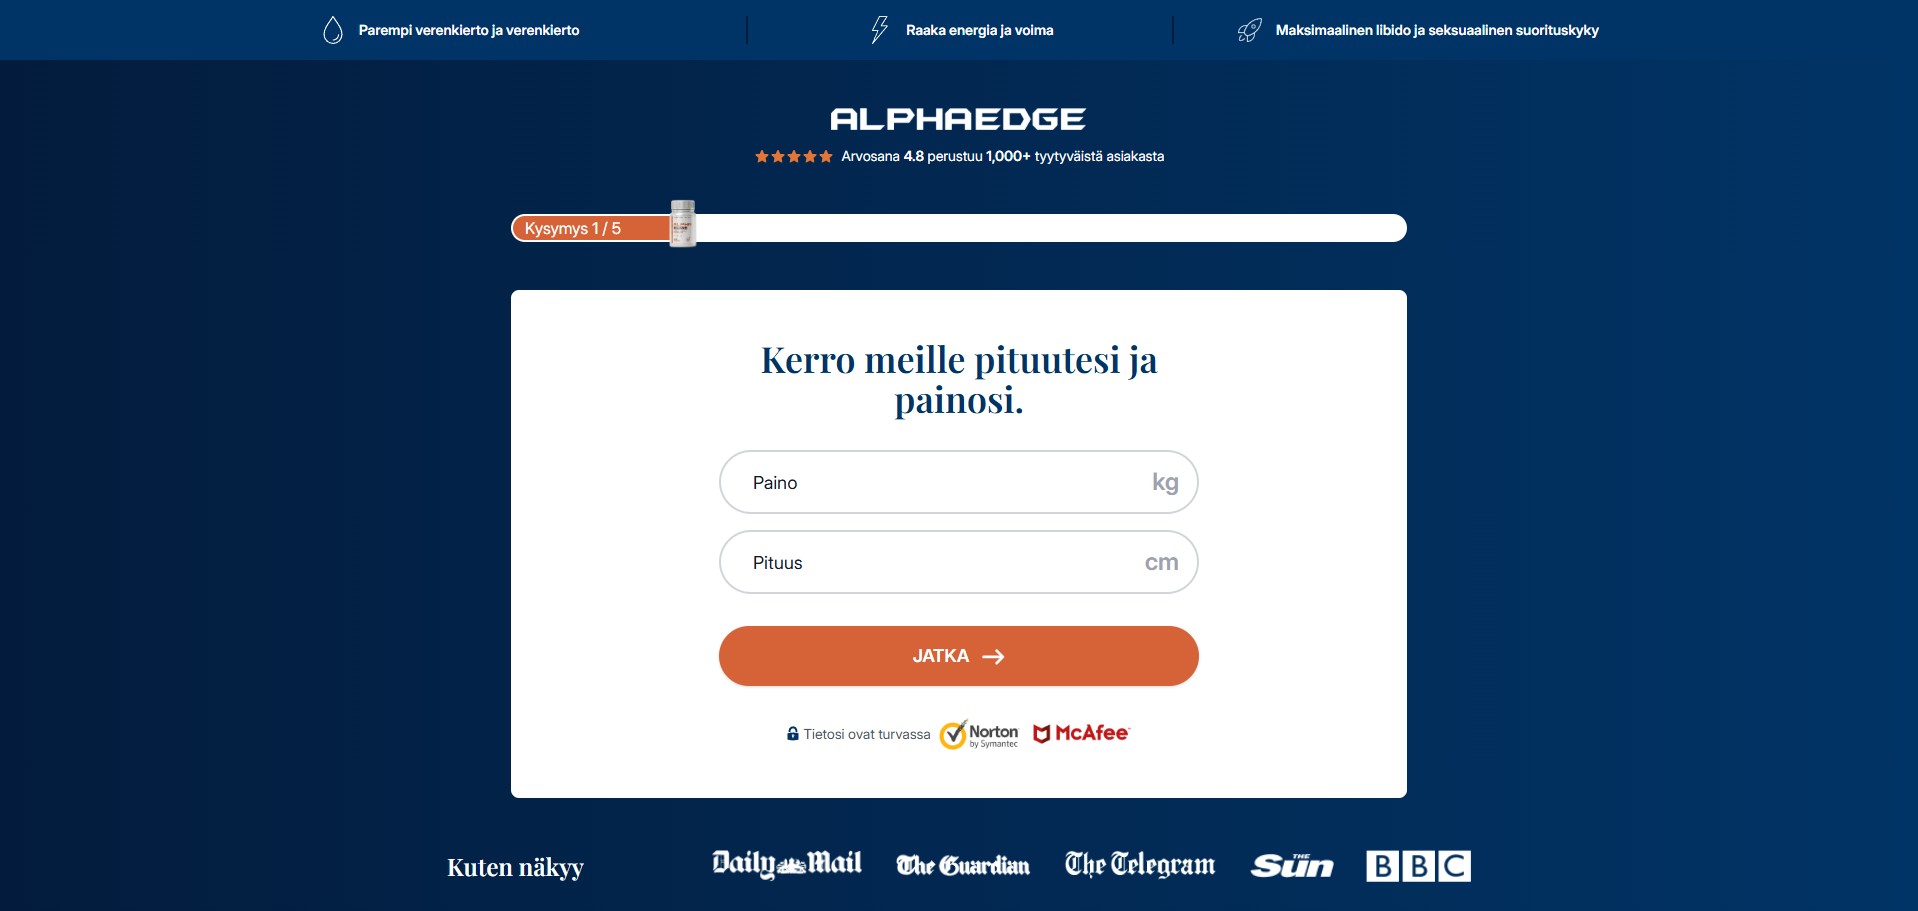Click The Telegram logo

(1140, 864)
